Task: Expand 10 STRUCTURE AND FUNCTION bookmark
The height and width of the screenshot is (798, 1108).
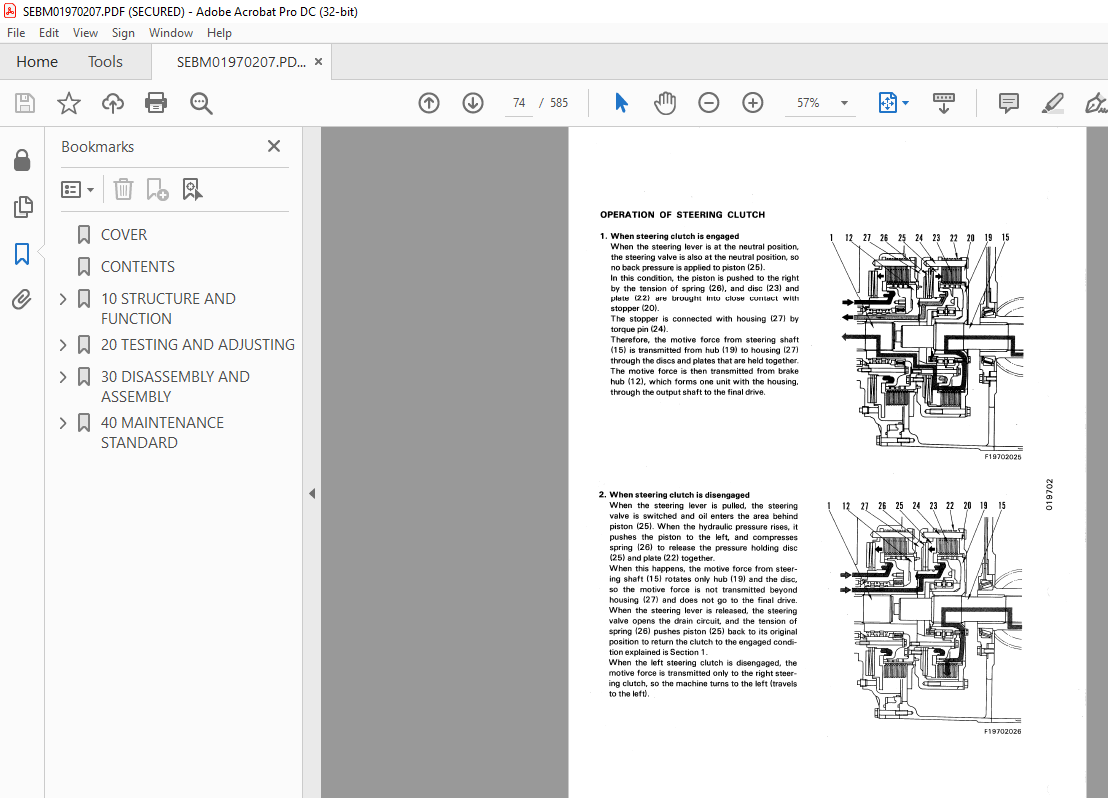Action: [x=63, y=299]
